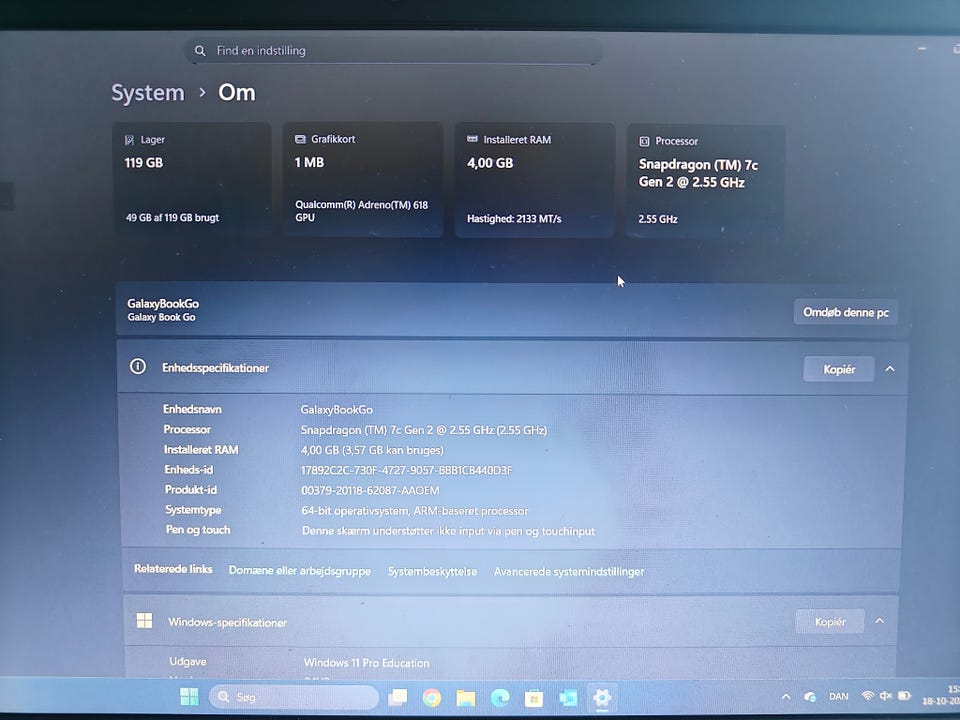Screen dimensions: 960x720
Task: Open Systembeskyttelse link
Action: point(432,571)
